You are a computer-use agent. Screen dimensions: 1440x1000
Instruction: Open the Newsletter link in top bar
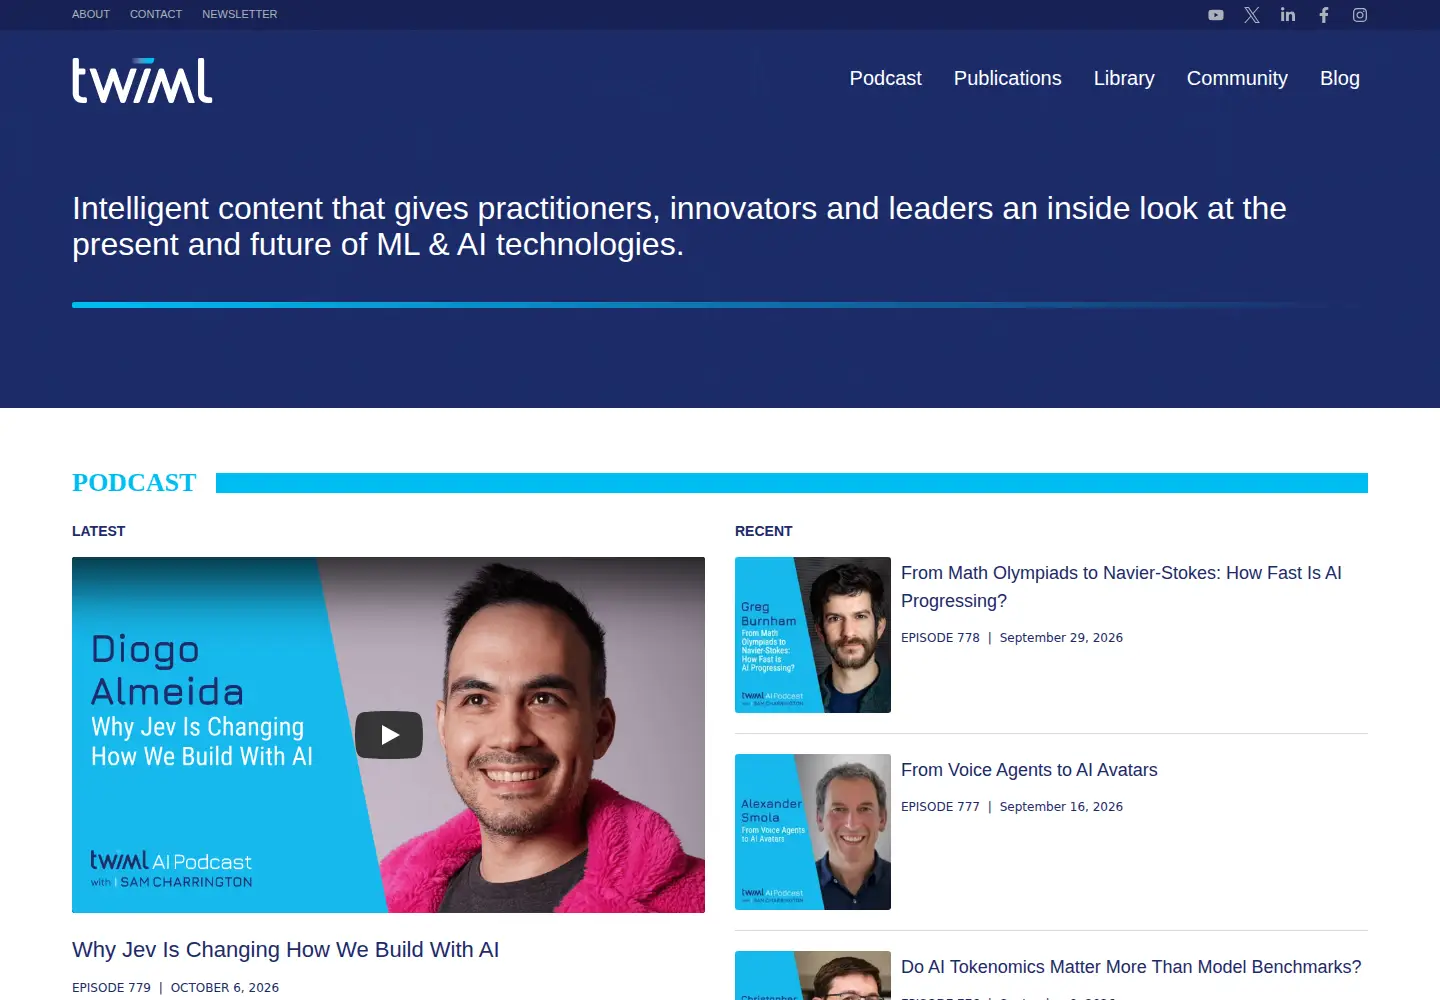[x=240, y=14]
